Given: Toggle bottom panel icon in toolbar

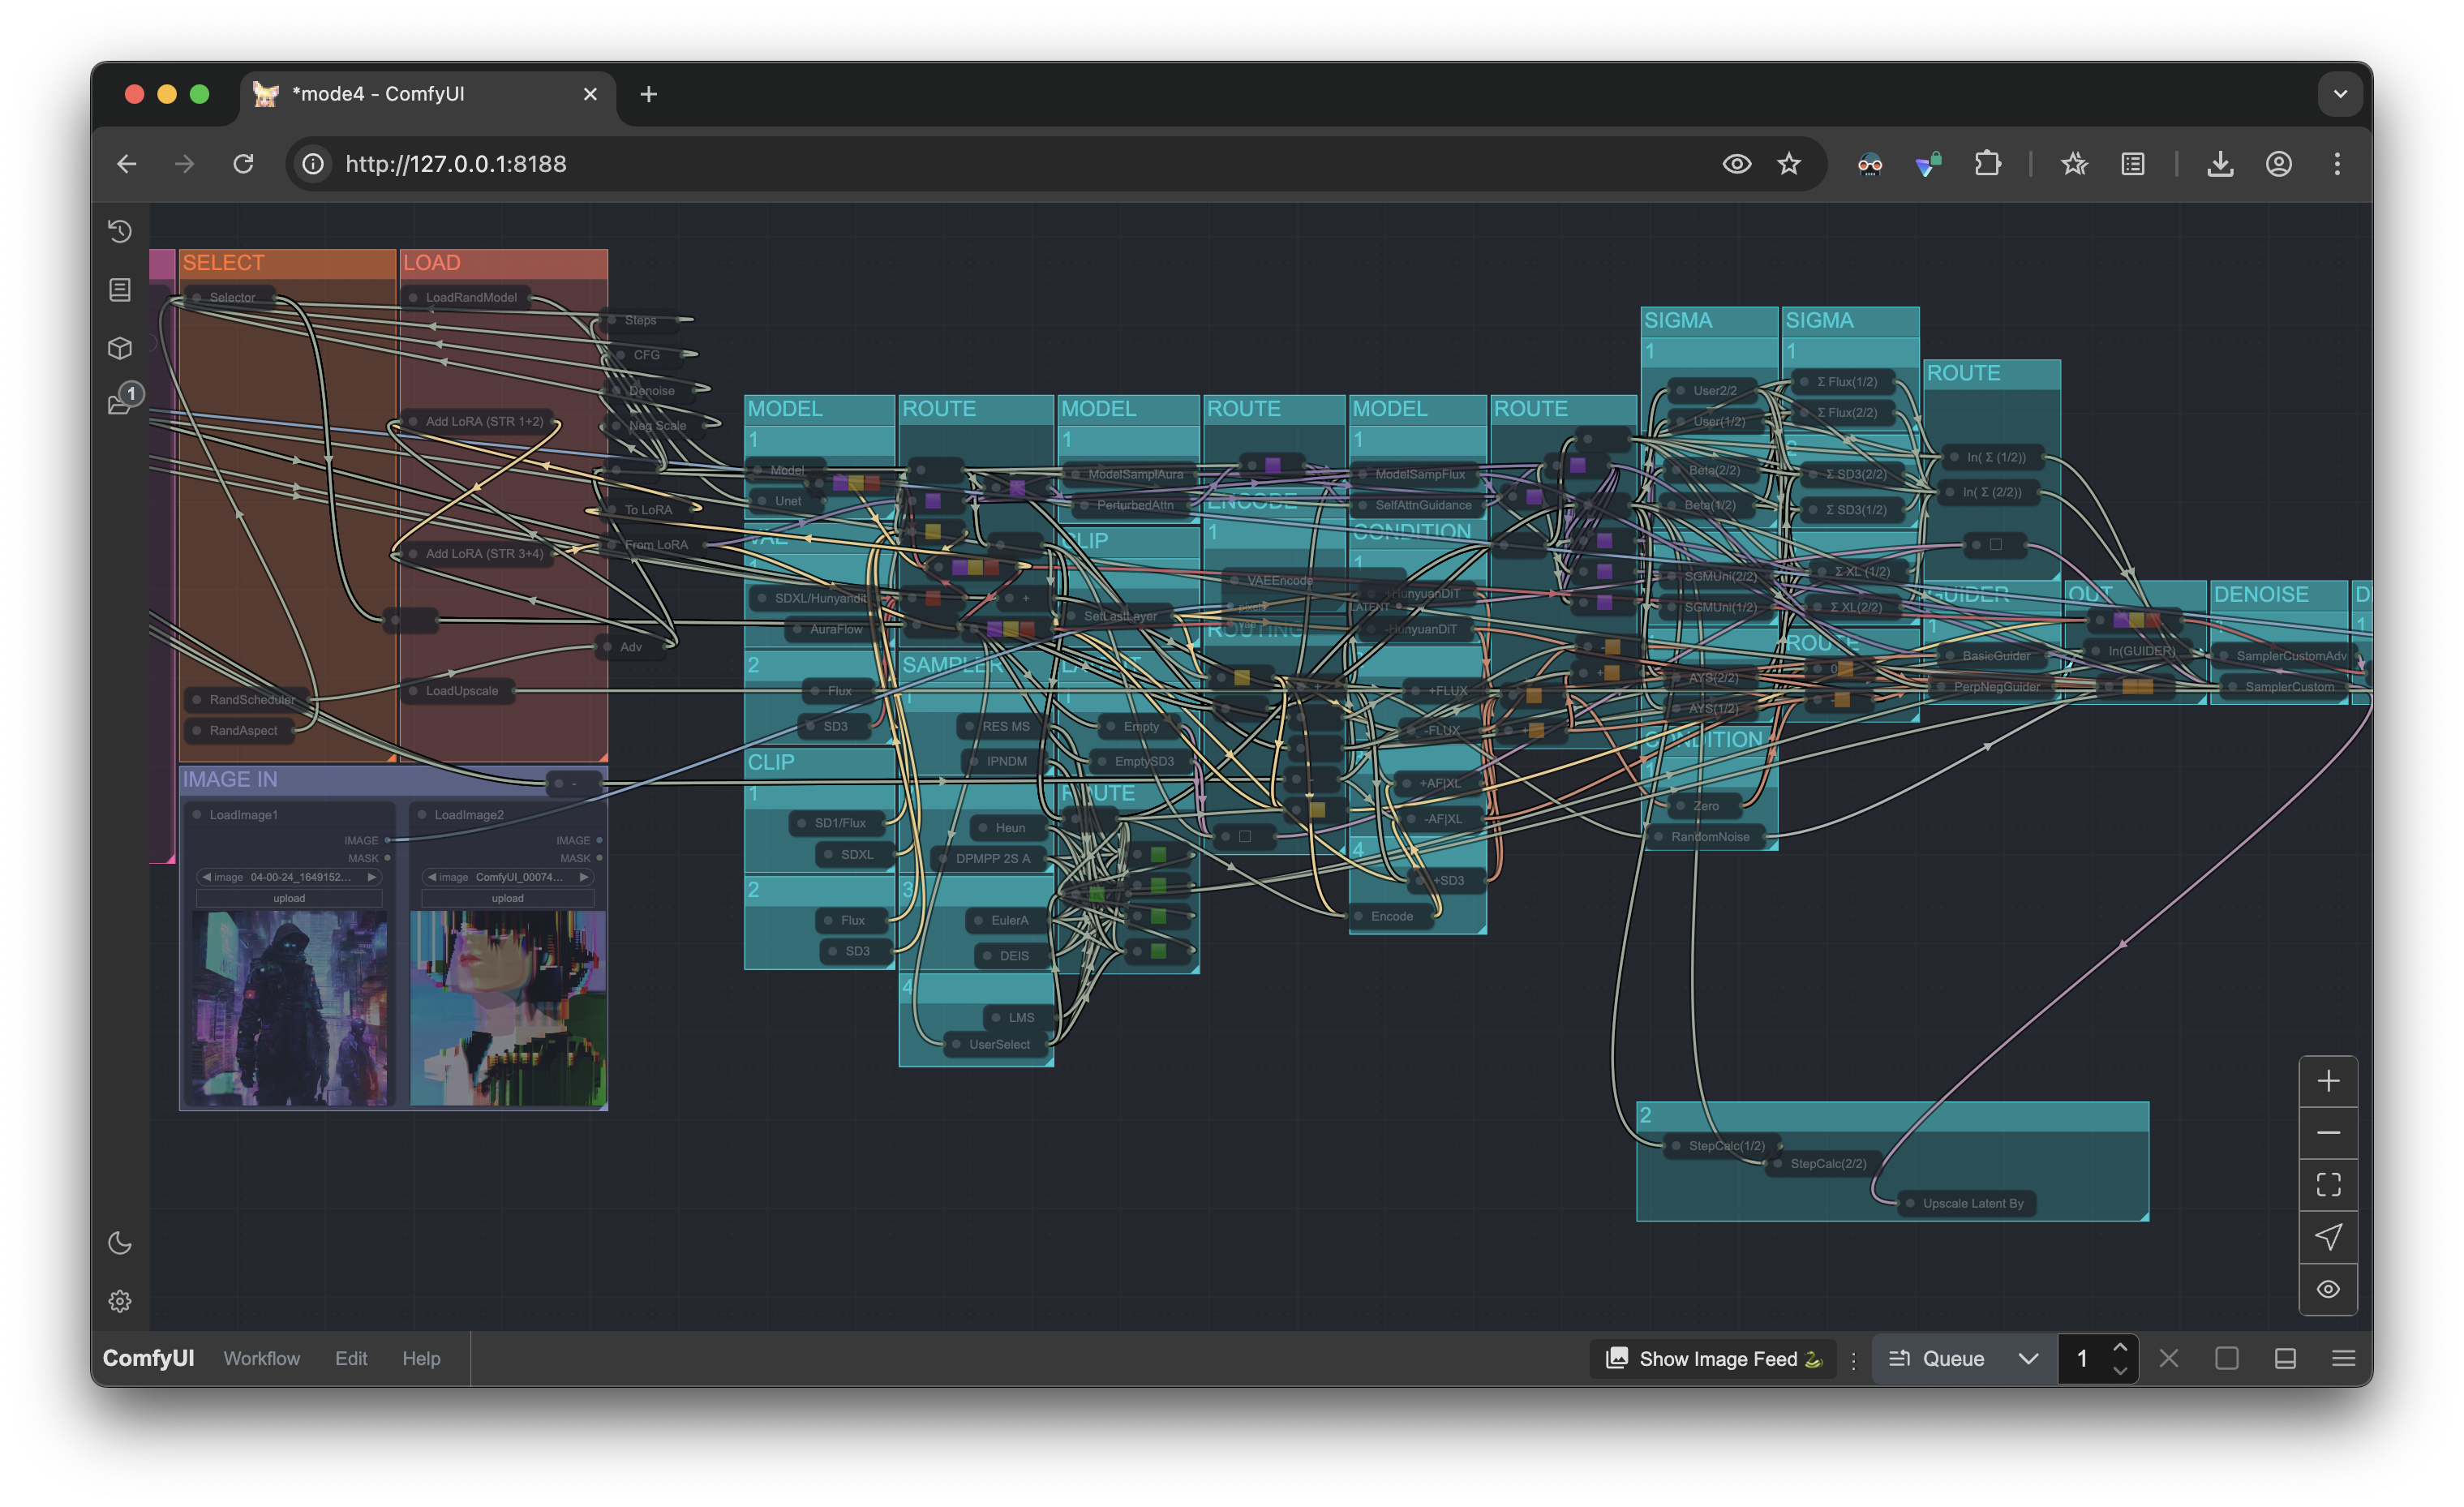Looking at the screenshot, I should [x=2285, y=1358].
